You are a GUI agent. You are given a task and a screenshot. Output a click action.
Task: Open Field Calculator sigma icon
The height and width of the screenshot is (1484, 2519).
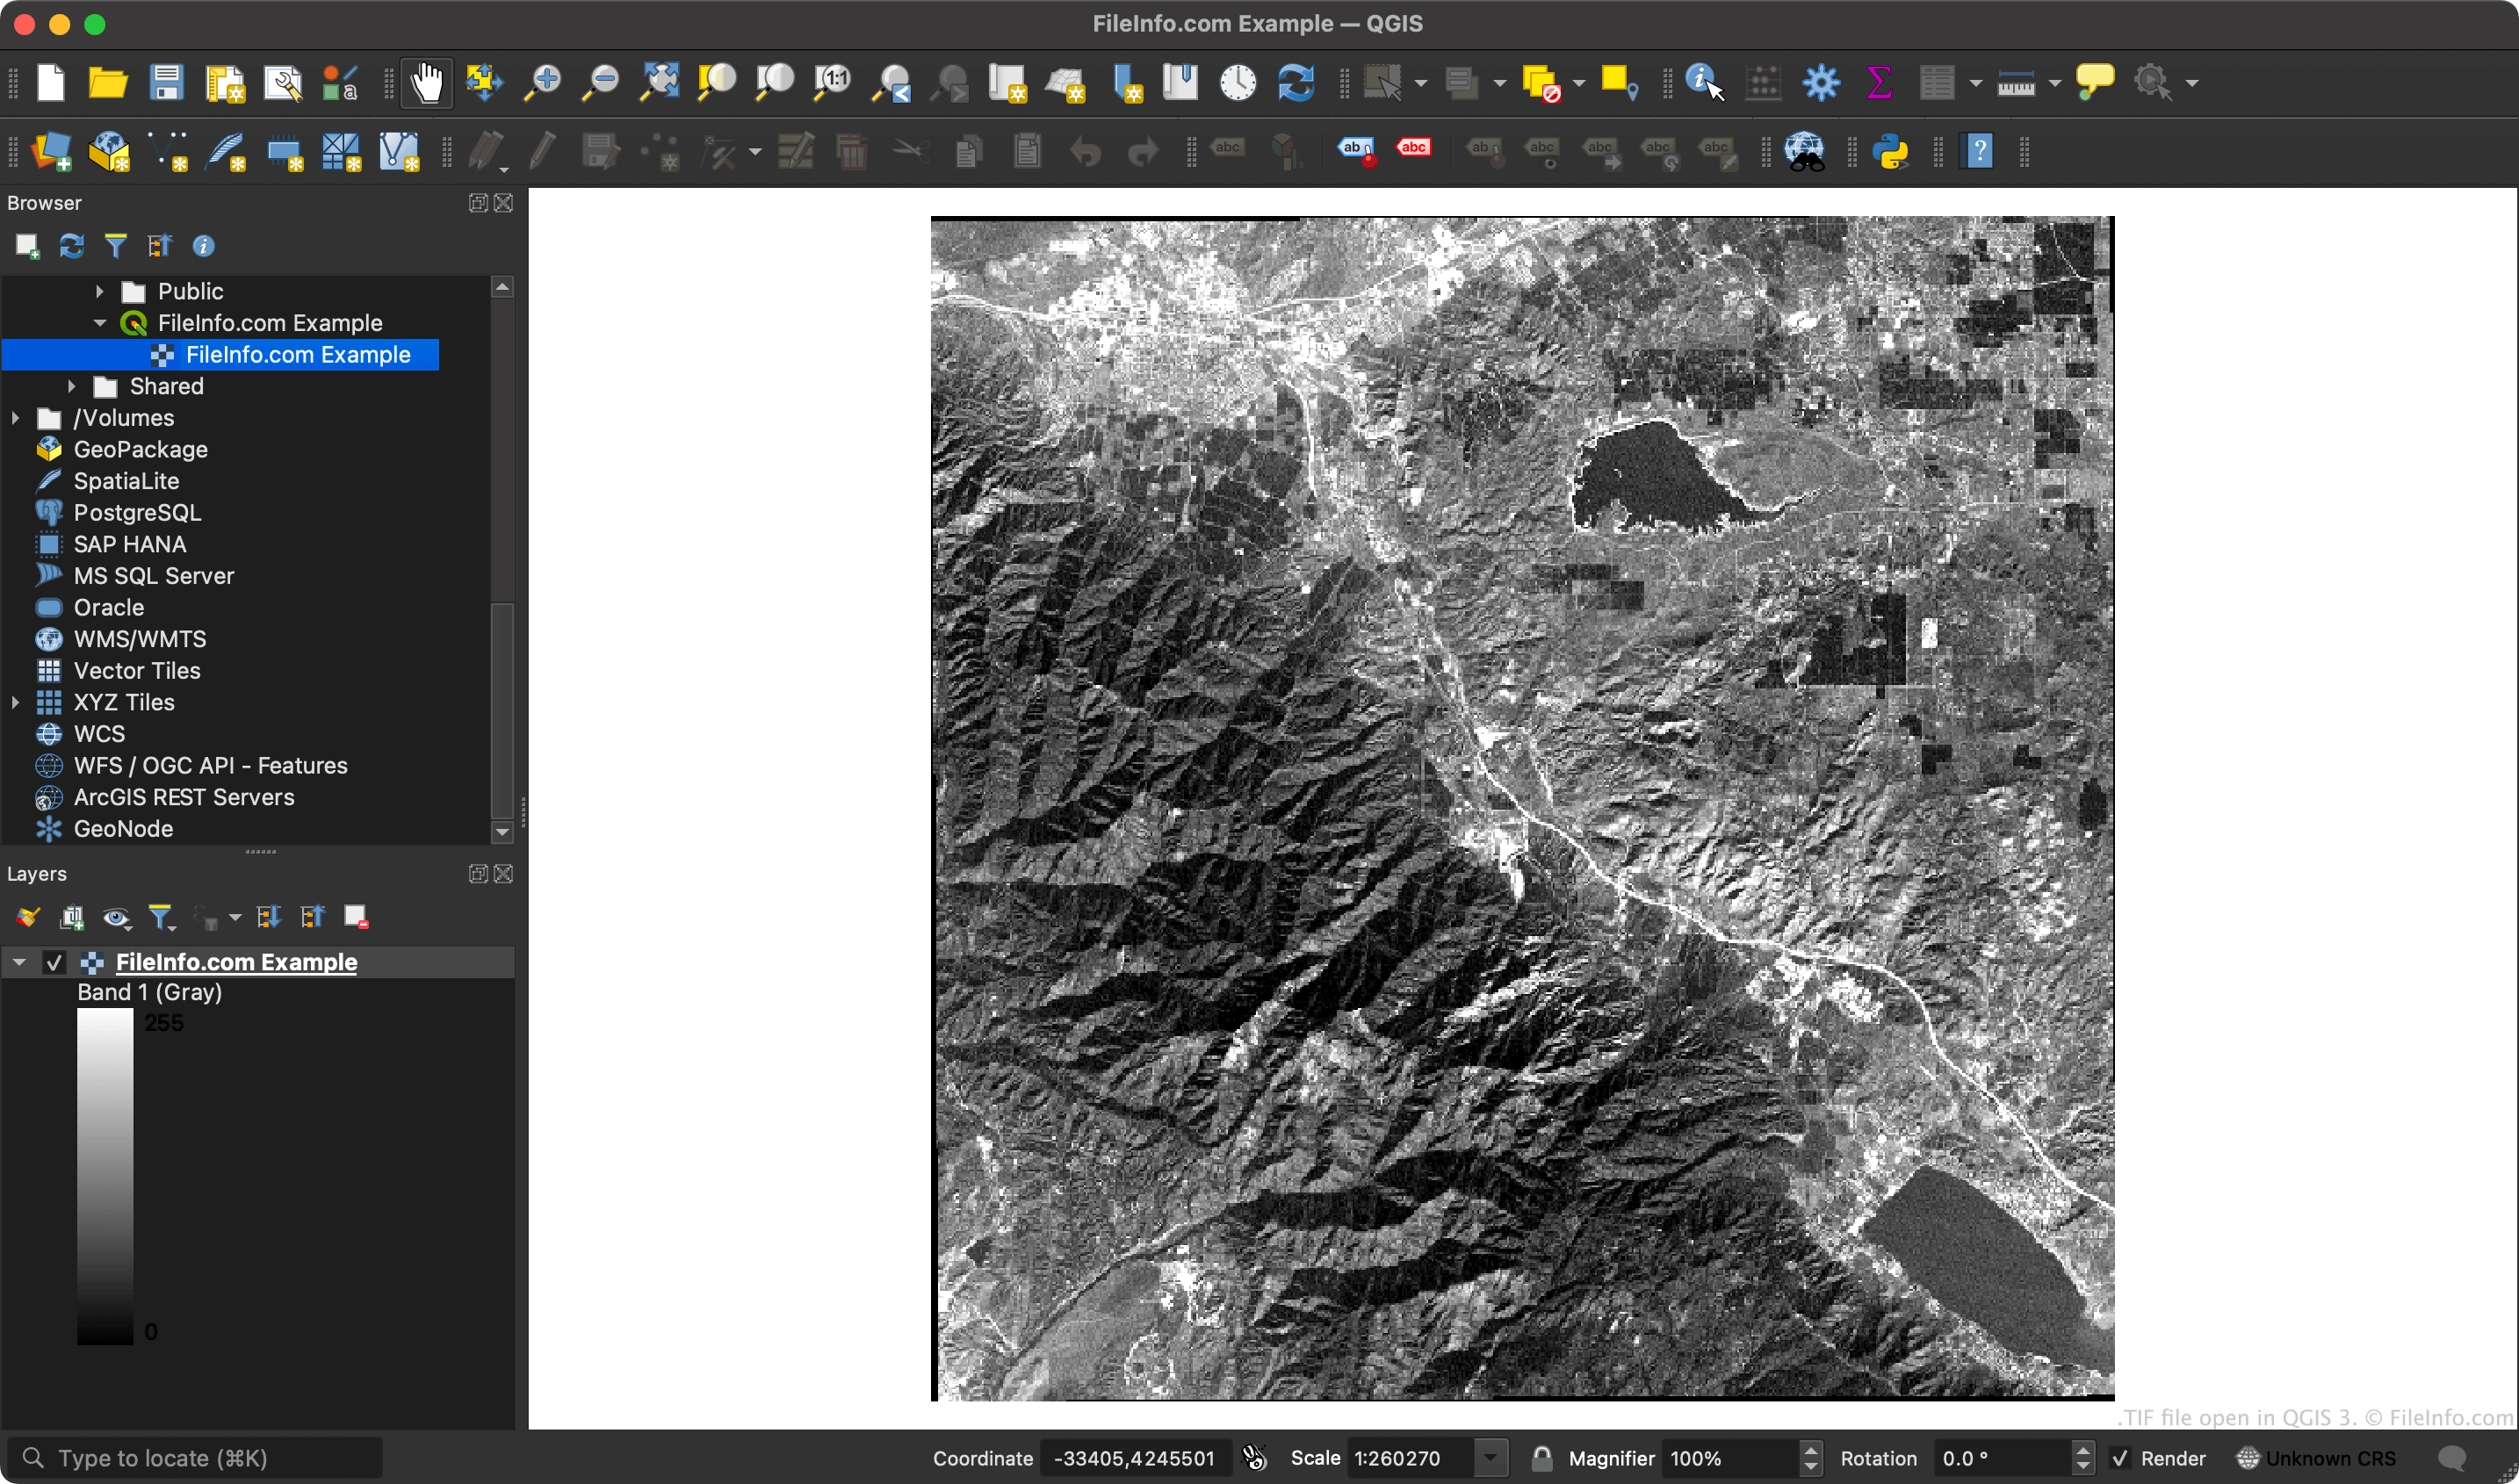pyautogui.click(x=1878, y=82)
